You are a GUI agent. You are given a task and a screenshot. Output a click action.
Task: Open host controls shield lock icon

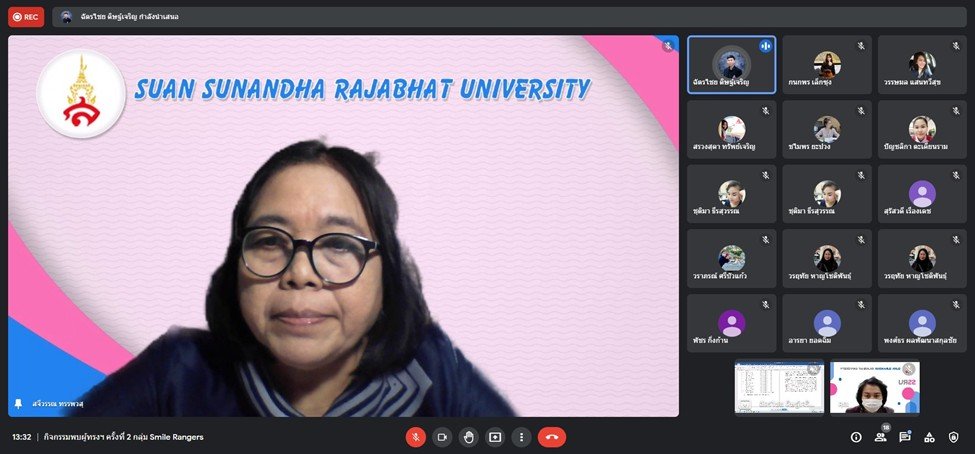(954, 437)
